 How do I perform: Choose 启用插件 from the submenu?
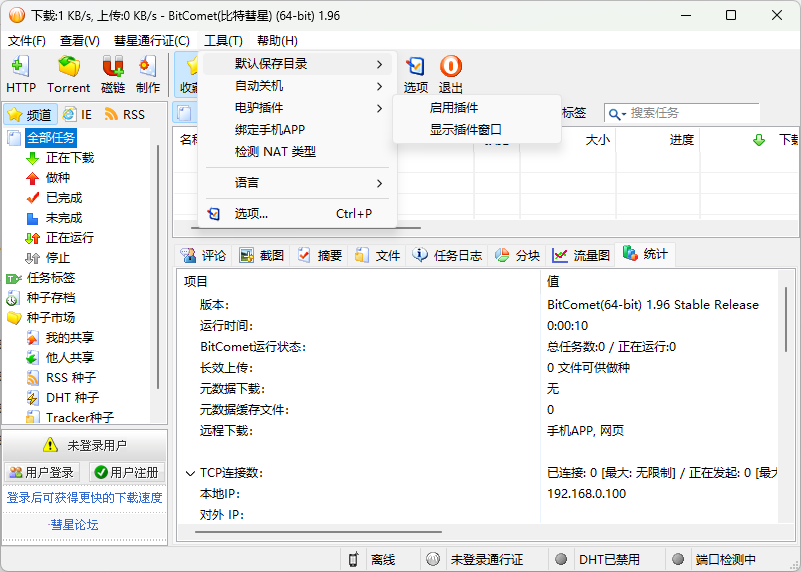454,108
